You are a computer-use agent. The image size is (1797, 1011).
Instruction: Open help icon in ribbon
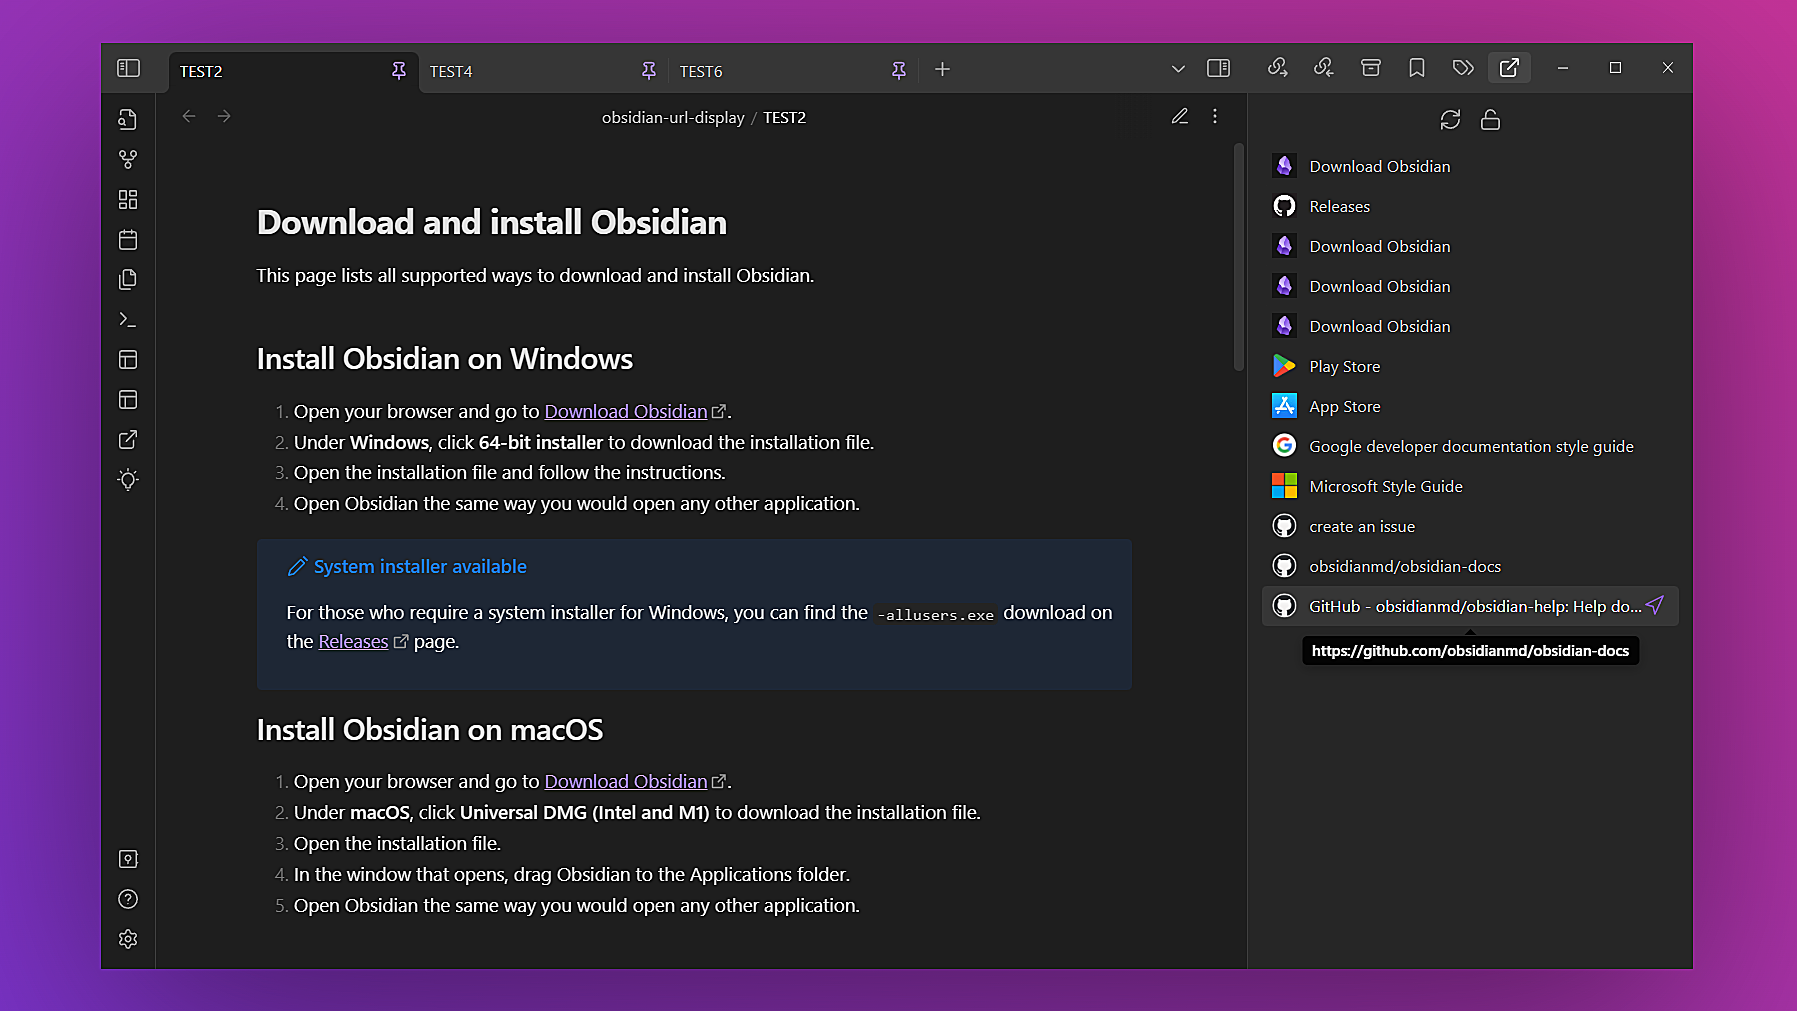click(128, 899)
